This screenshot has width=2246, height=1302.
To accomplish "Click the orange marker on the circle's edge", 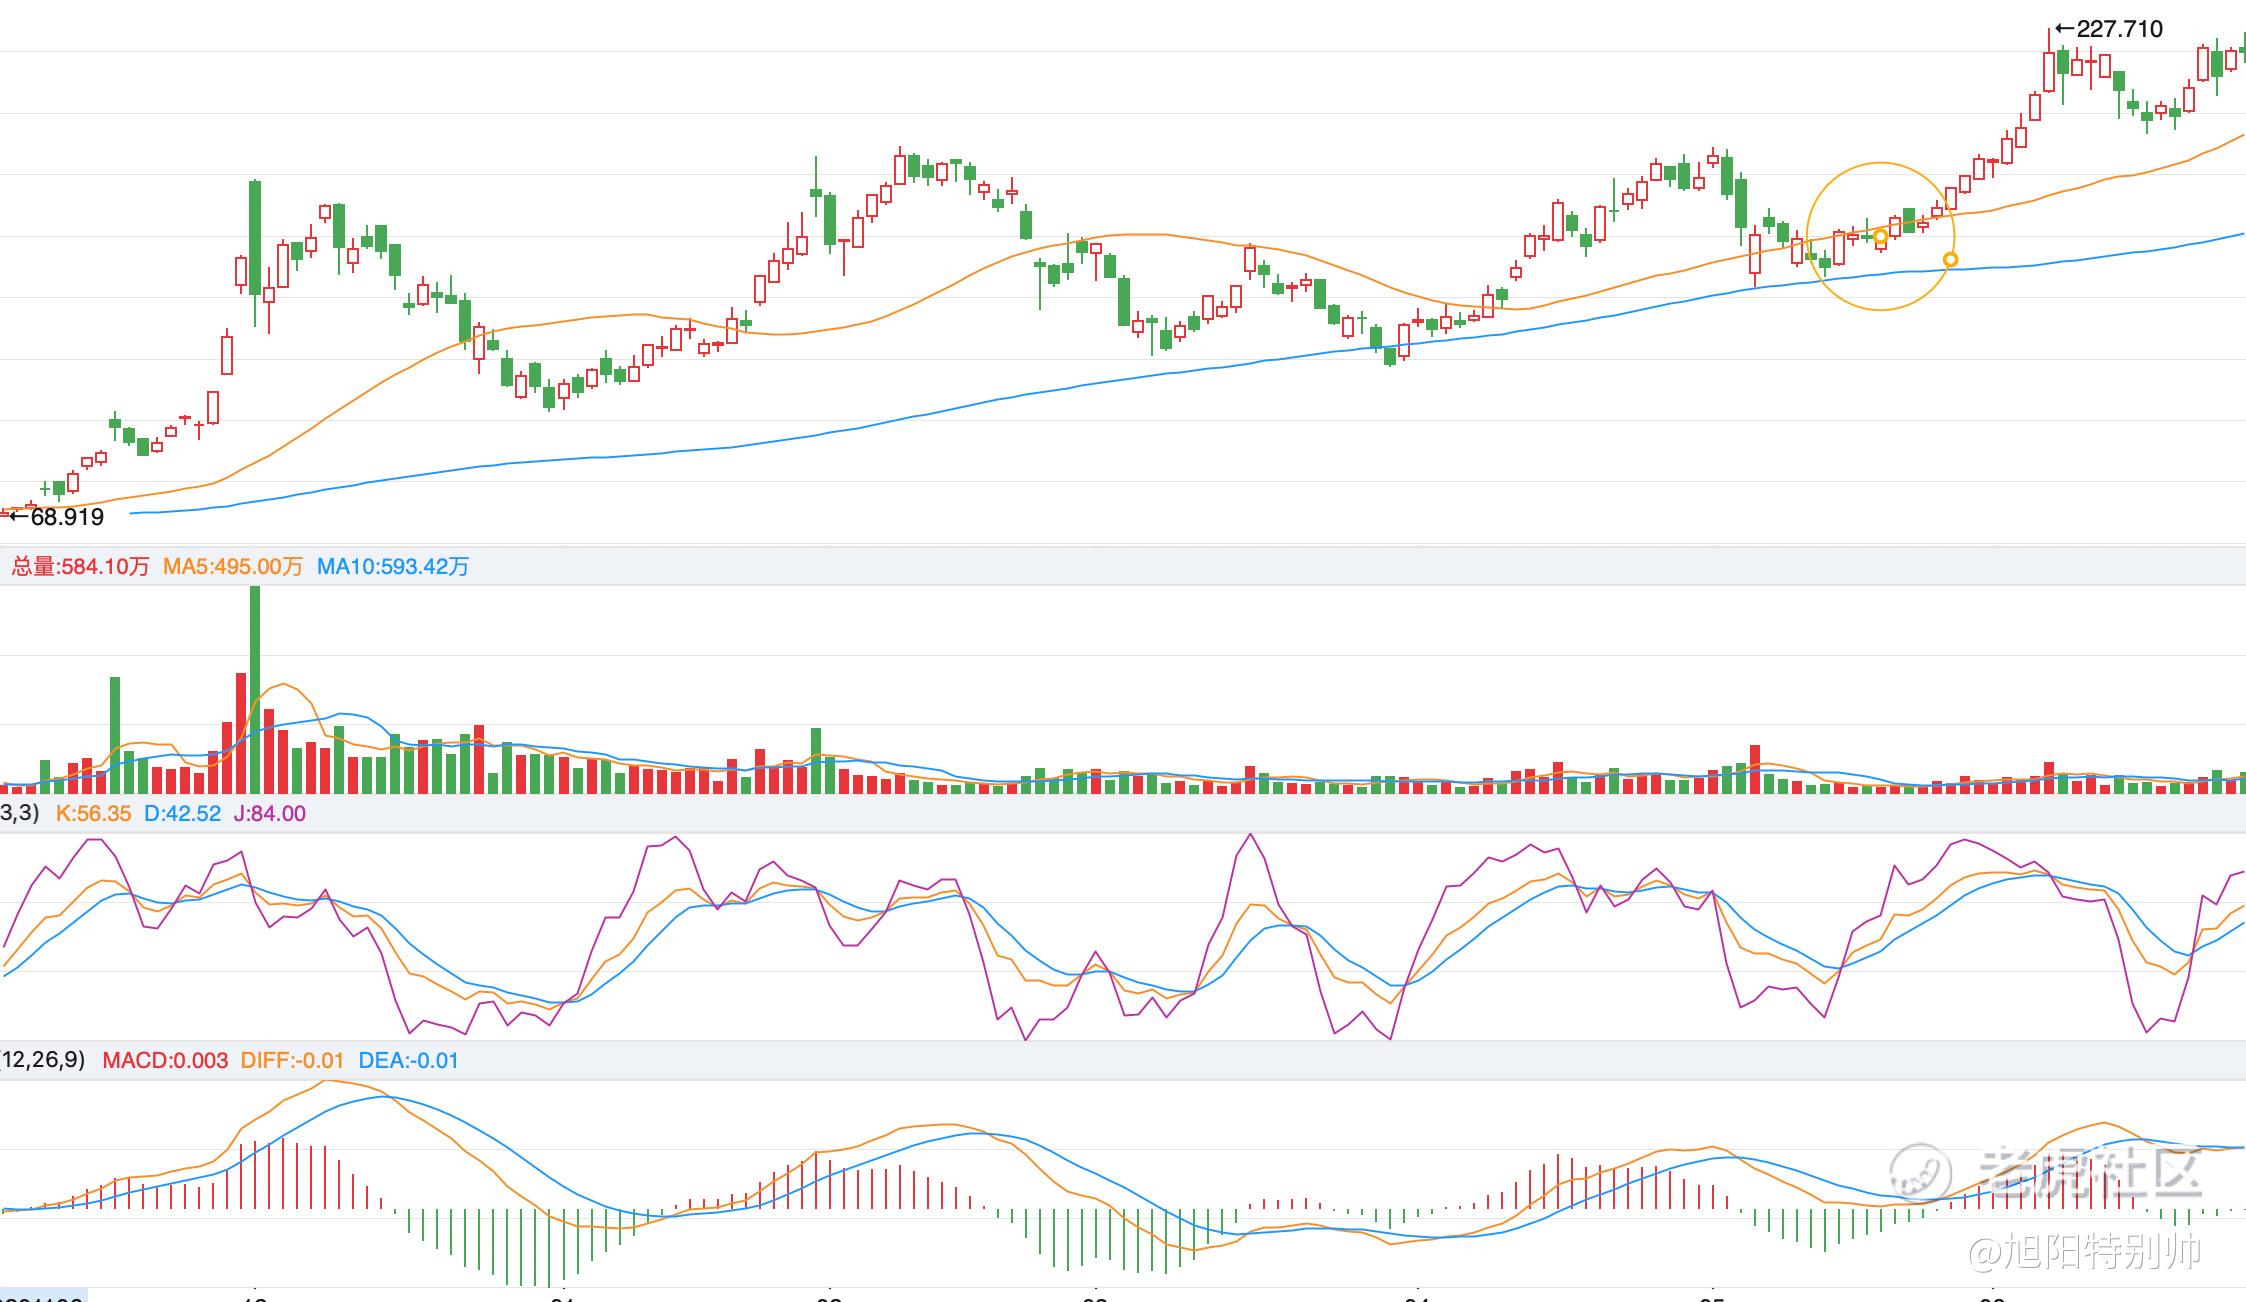I will pos(1950,260).
